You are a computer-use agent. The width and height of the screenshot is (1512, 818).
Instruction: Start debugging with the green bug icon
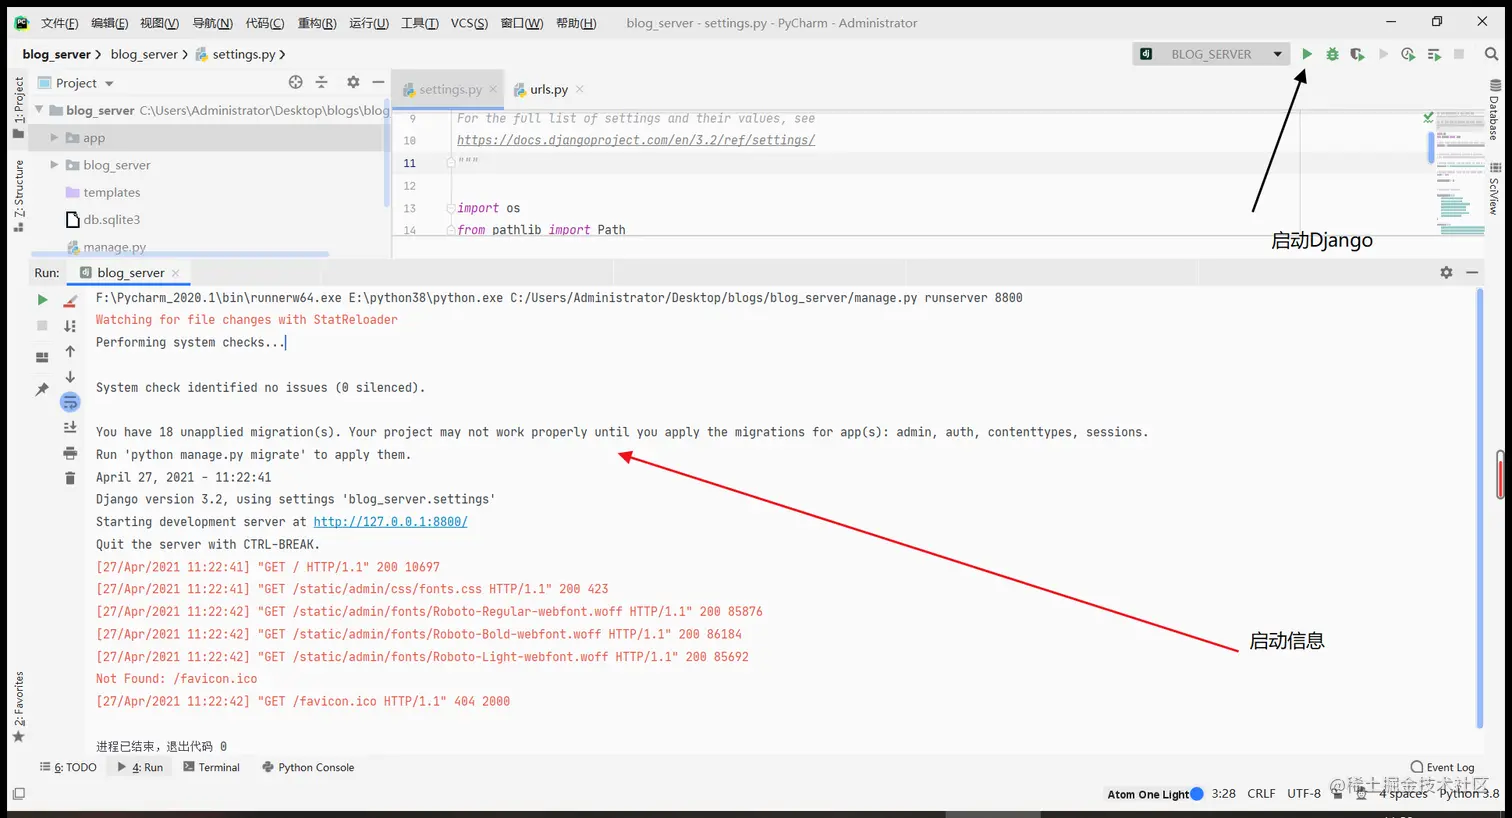(x=1332, y=54)
